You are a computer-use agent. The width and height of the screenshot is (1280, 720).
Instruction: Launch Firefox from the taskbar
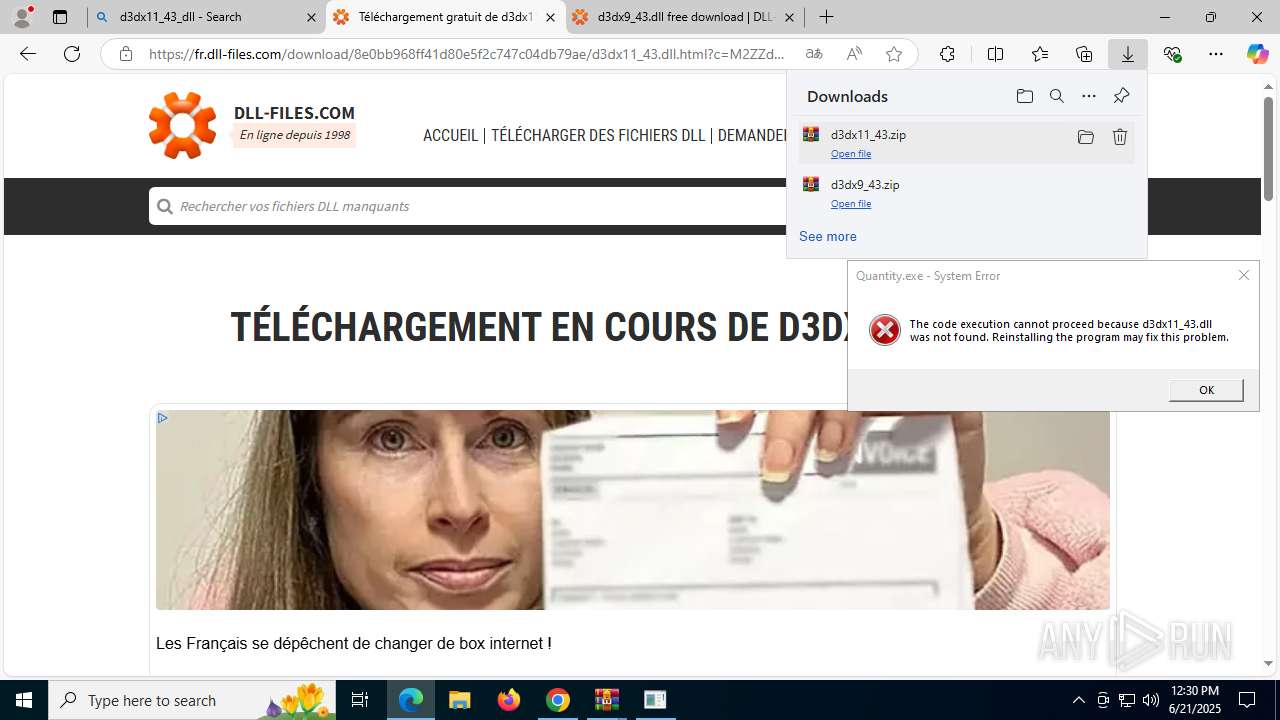coord(509,700)
